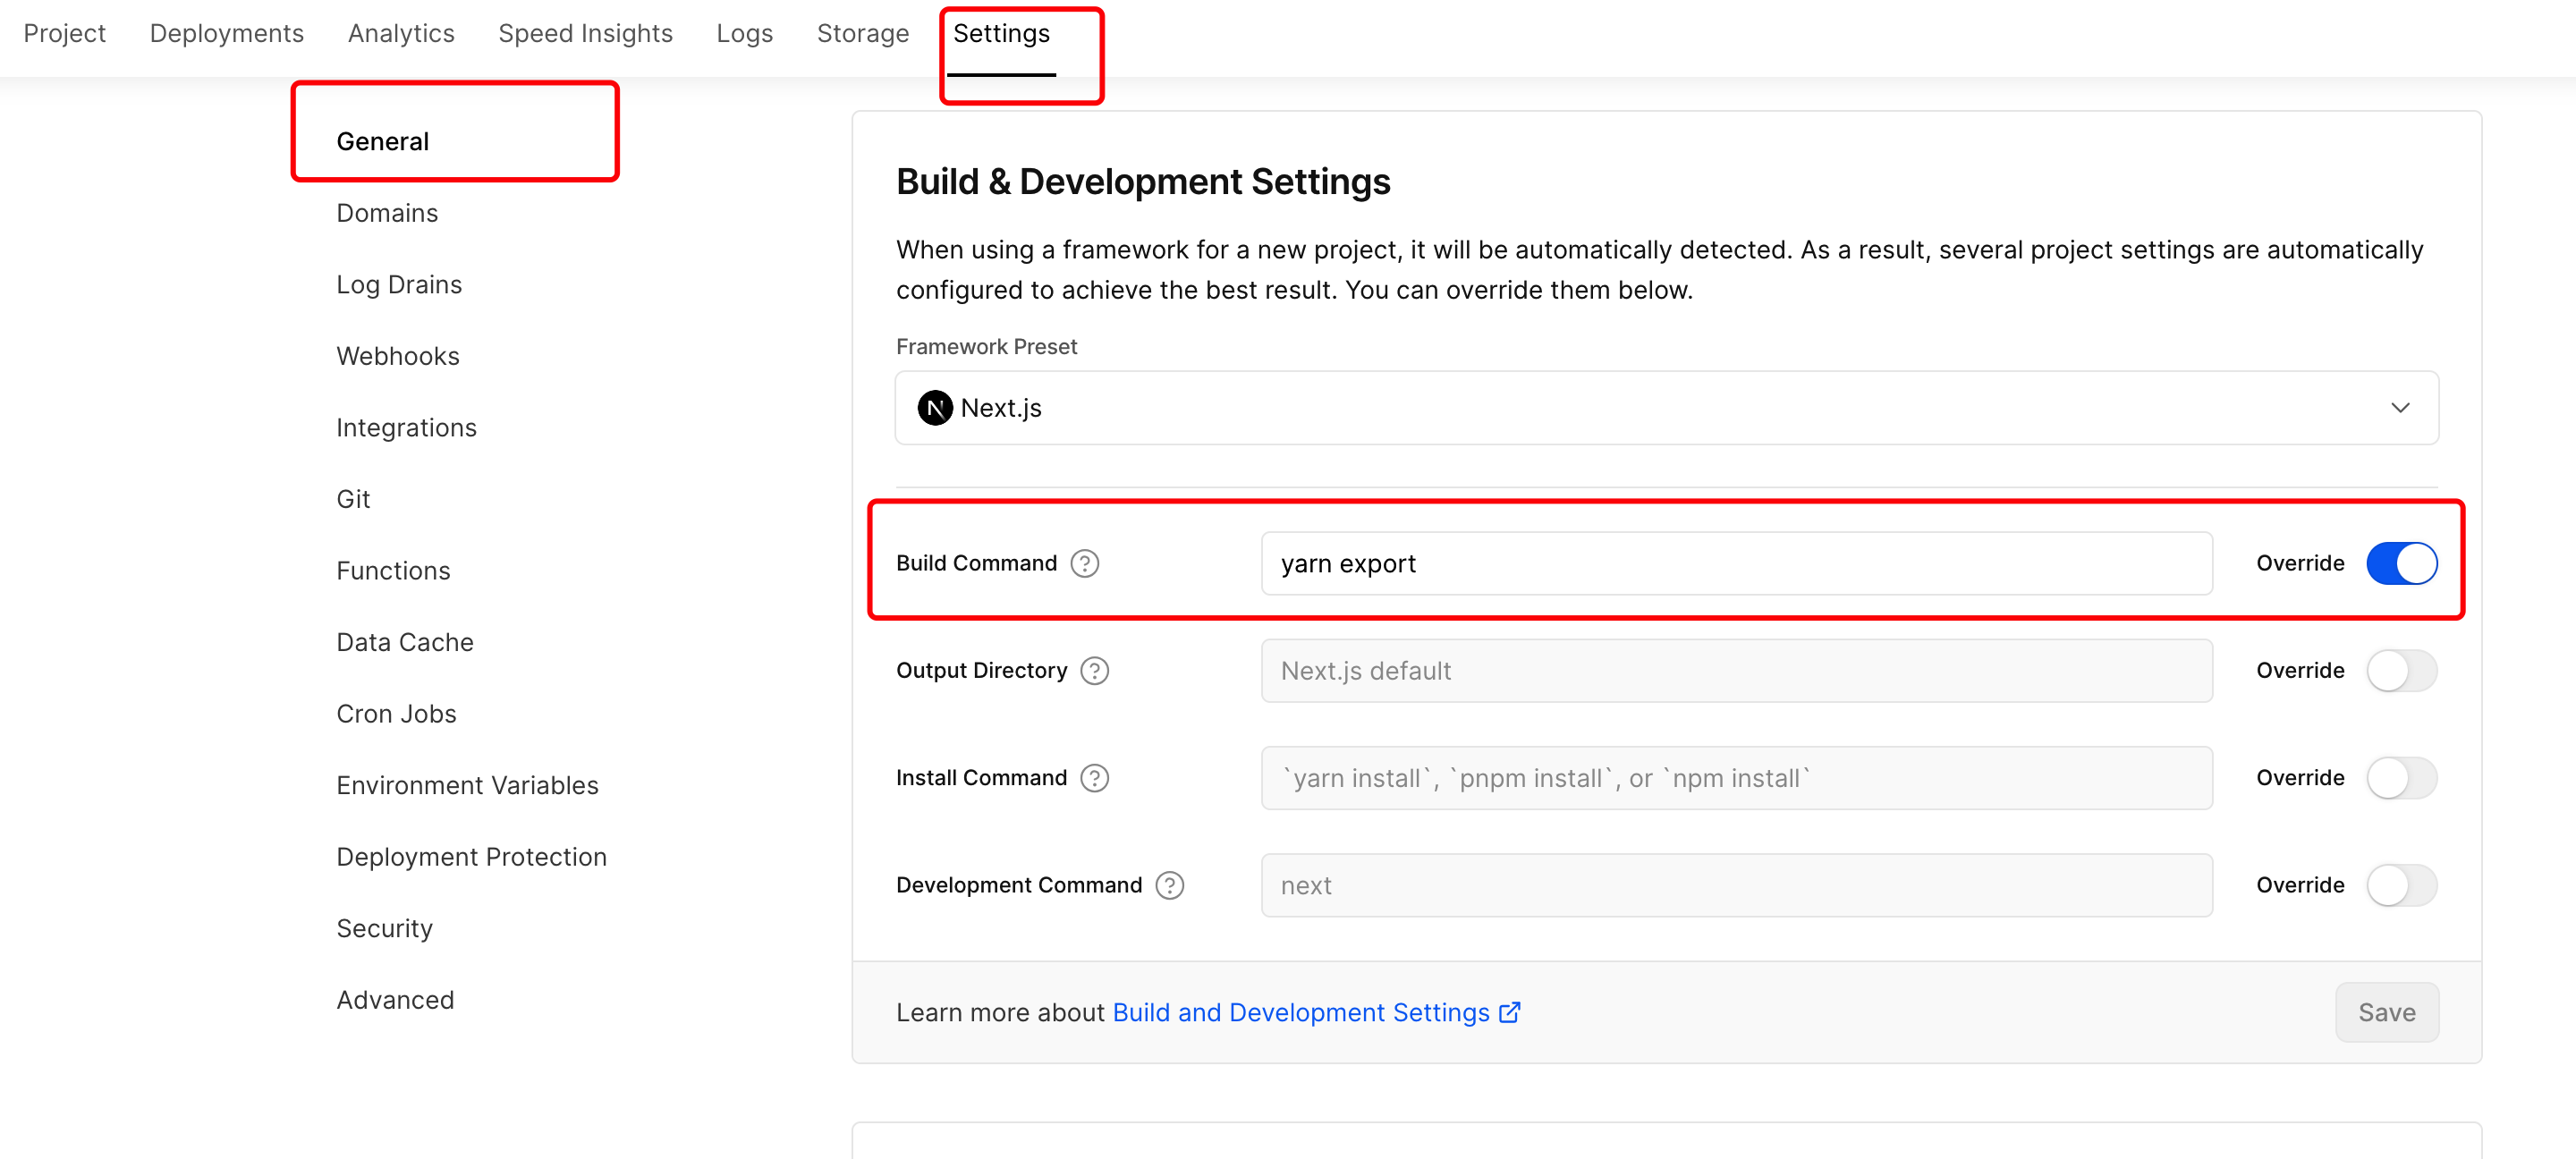Click the Build Command help icon
Screen dimensions: 2576x1159
[1084, 563]
